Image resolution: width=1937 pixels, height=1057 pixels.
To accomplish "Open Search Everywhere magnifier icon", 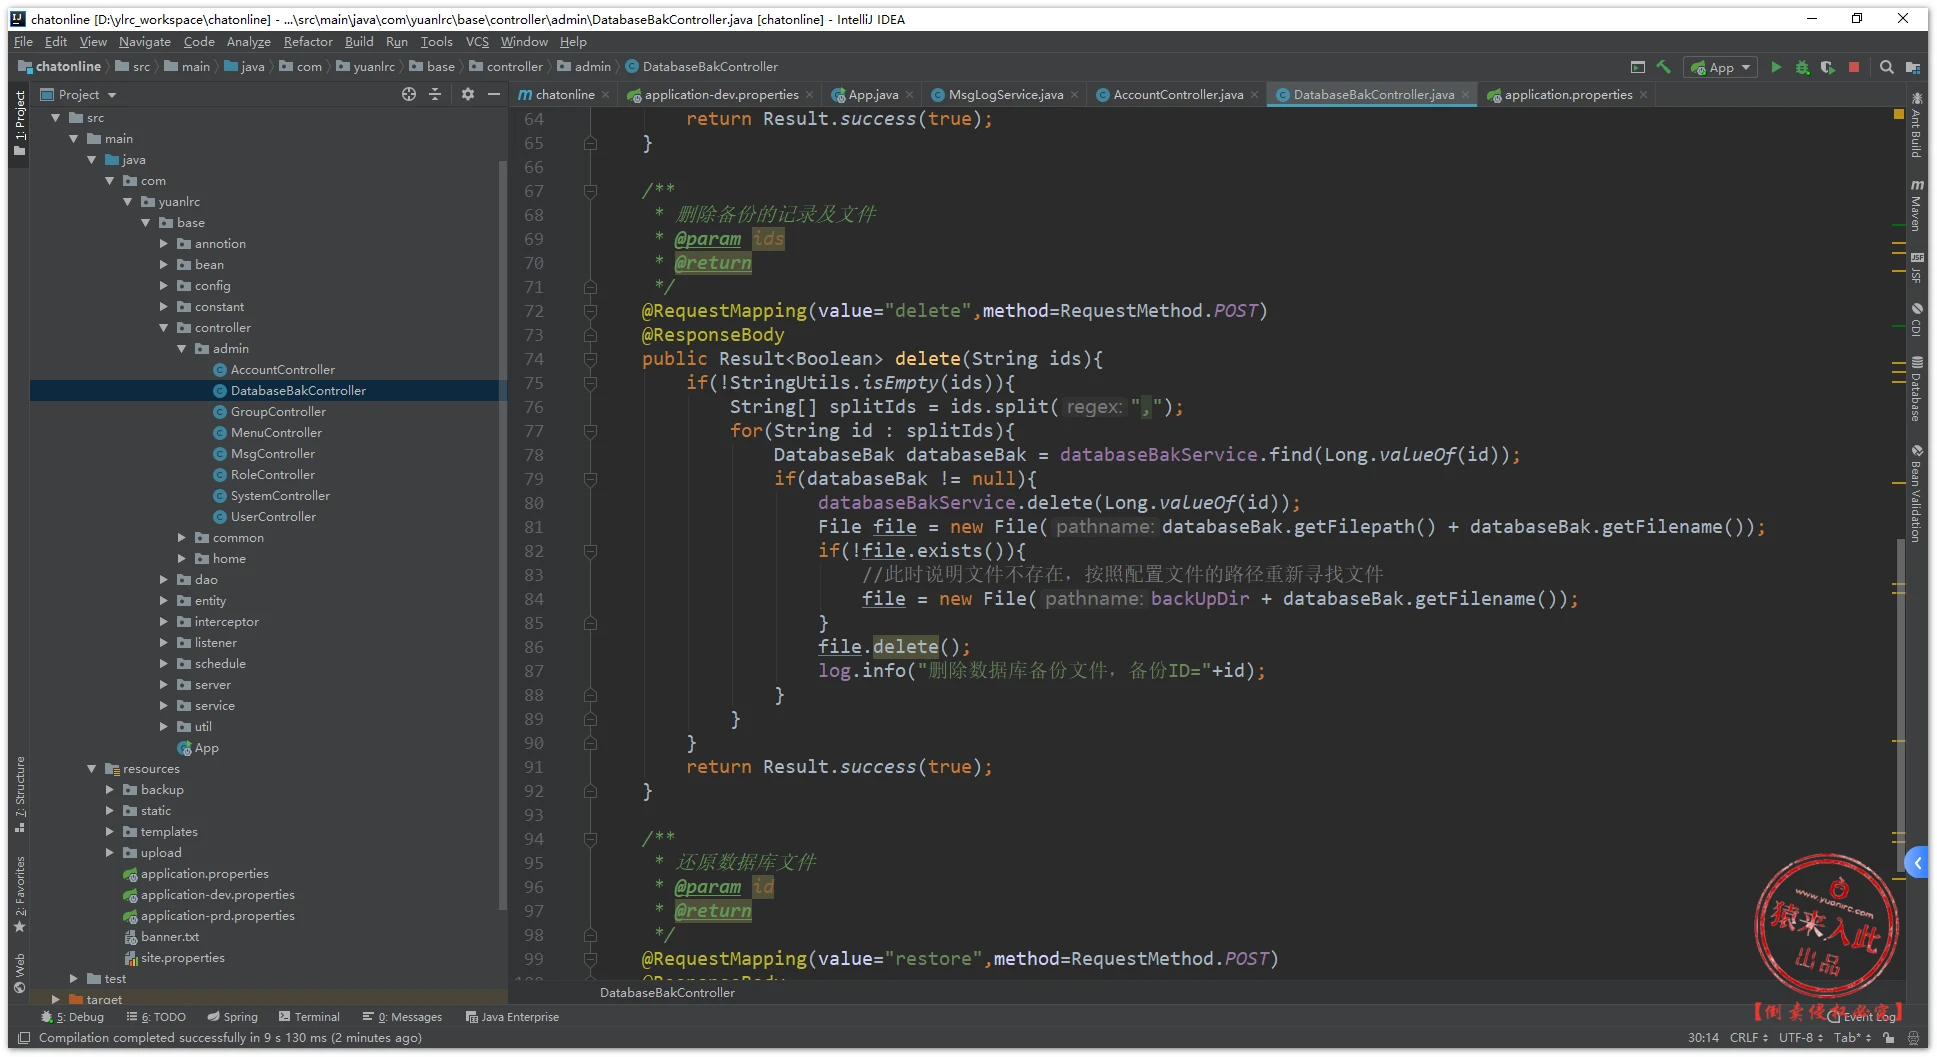I will (x=1887, y=67).
